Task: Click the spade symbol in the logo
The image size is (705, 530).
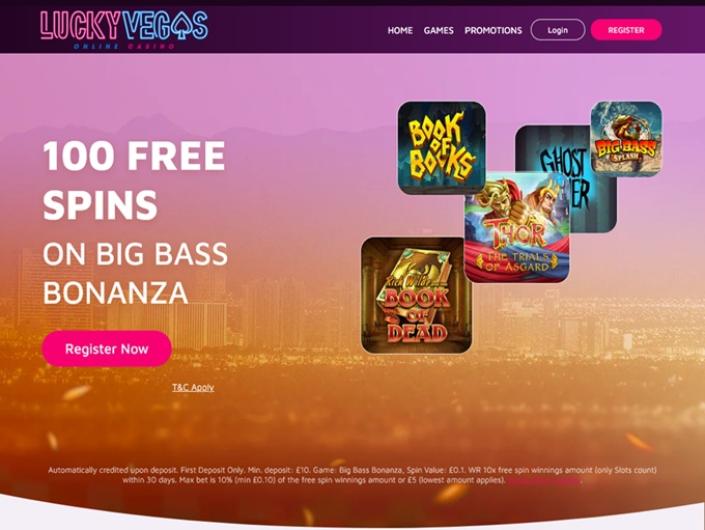Action: [x=181, y=25]
